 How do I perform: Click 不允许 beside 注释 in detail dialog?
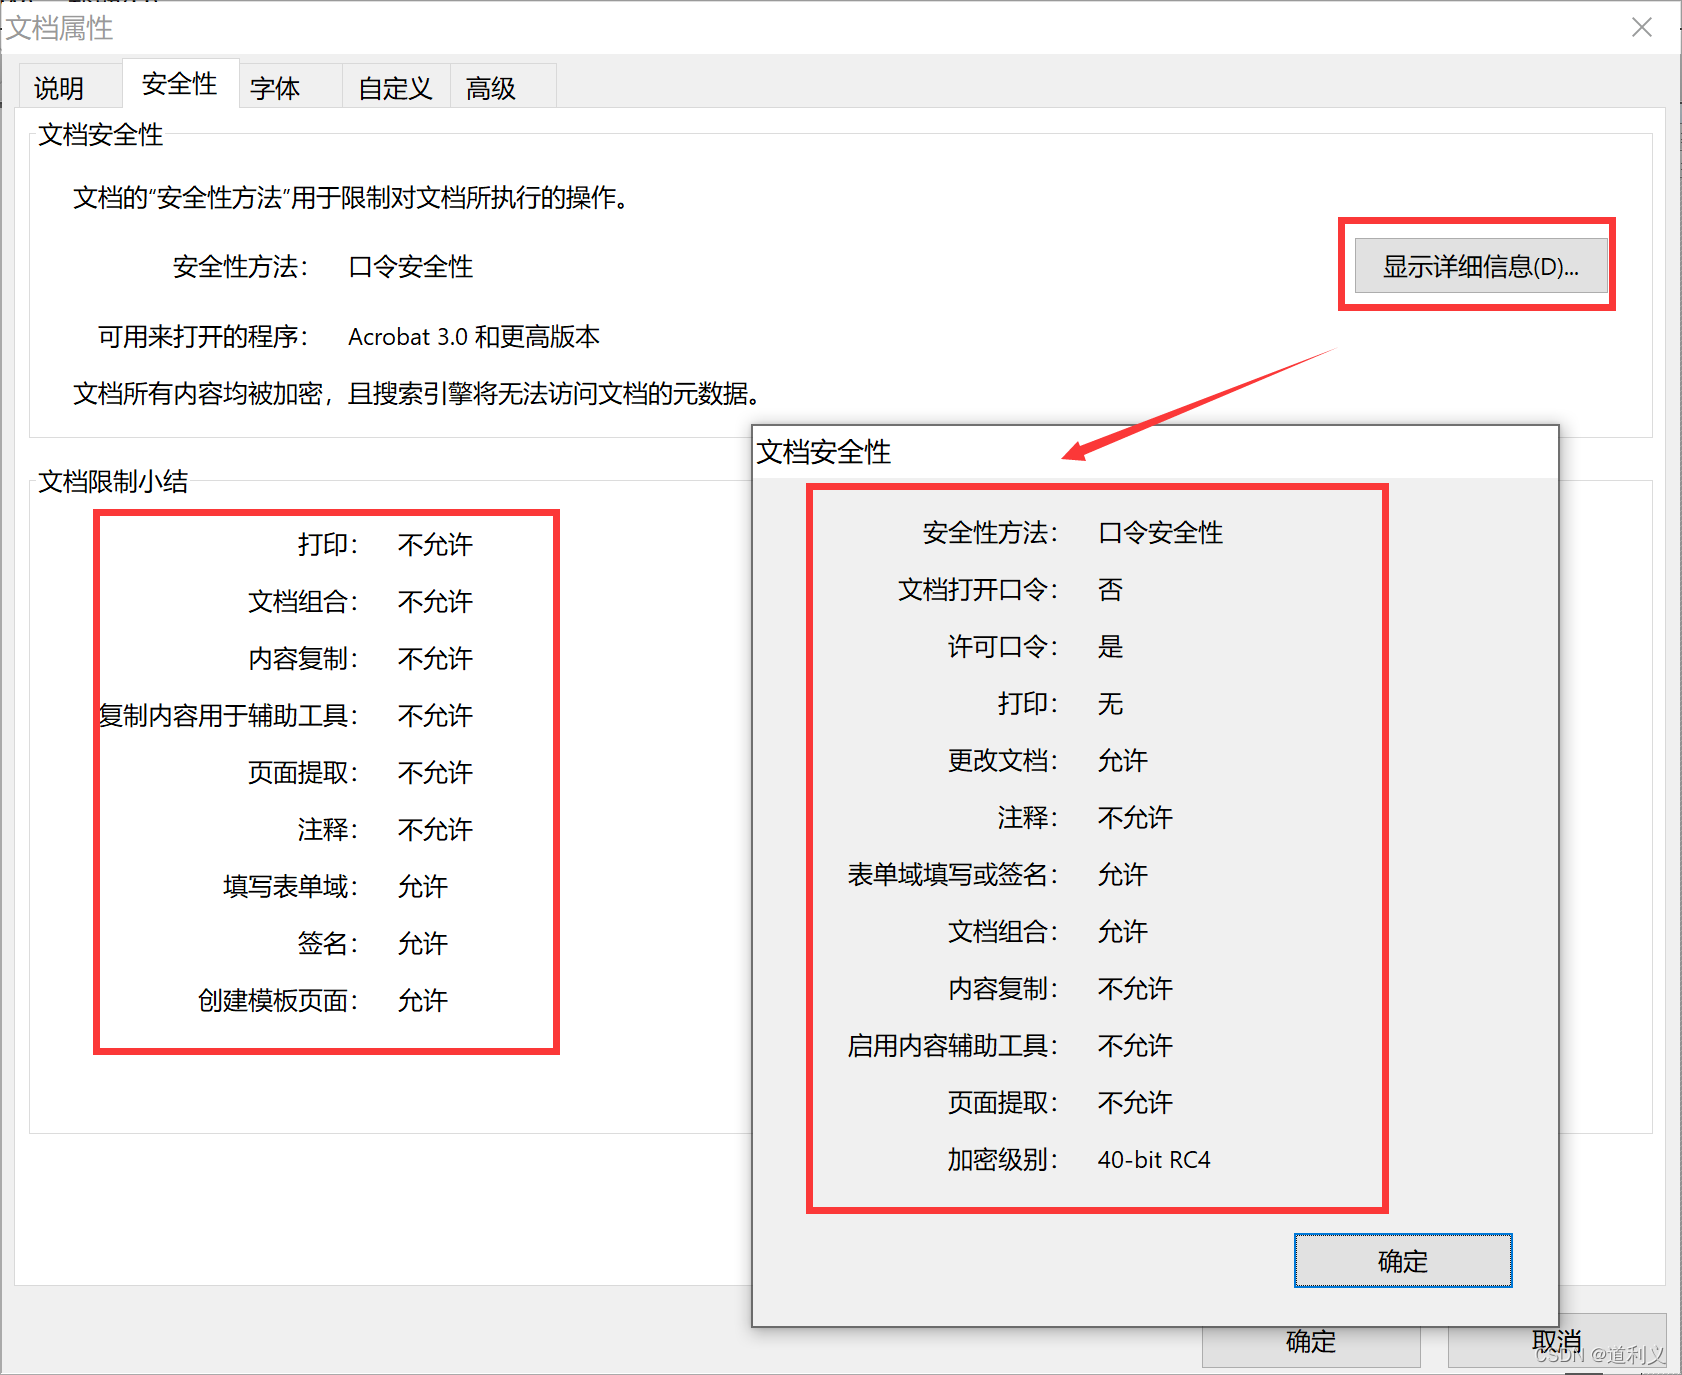tap(1133, 818)
